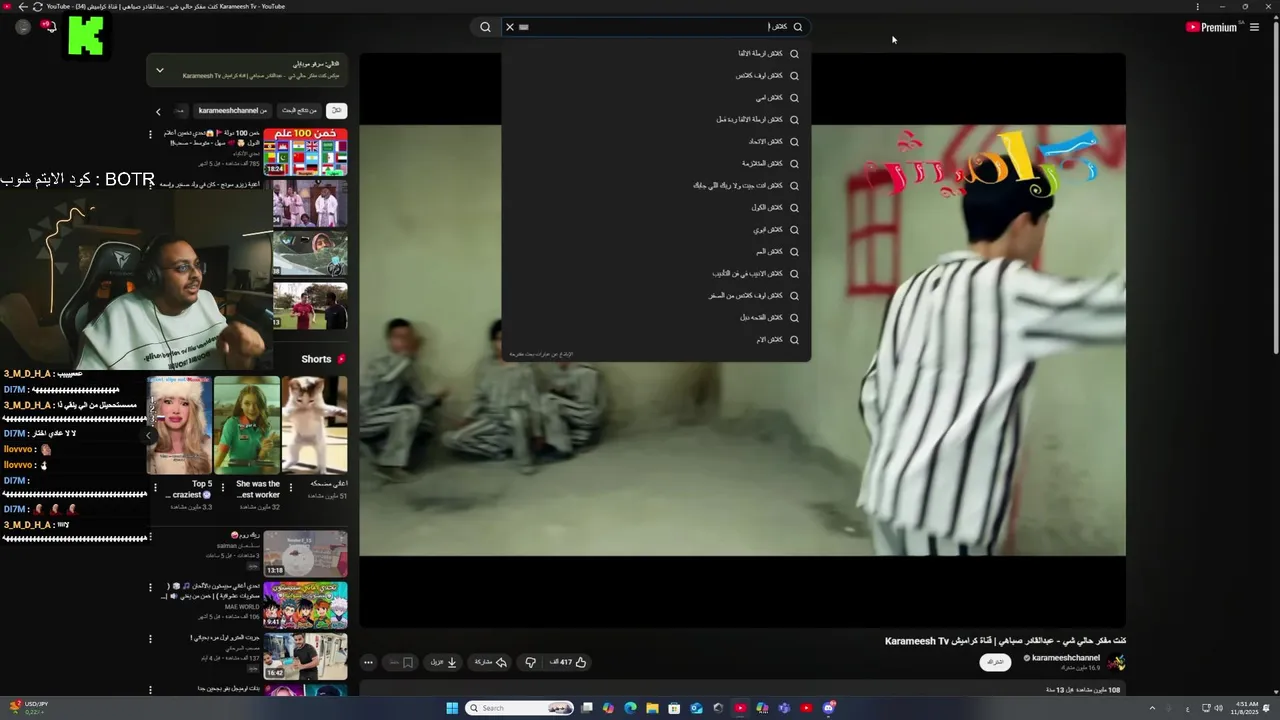Open the MAE WORLD anime video thumbnail
The height and width of the screenshot is (720, 1280).
(305, 605)
